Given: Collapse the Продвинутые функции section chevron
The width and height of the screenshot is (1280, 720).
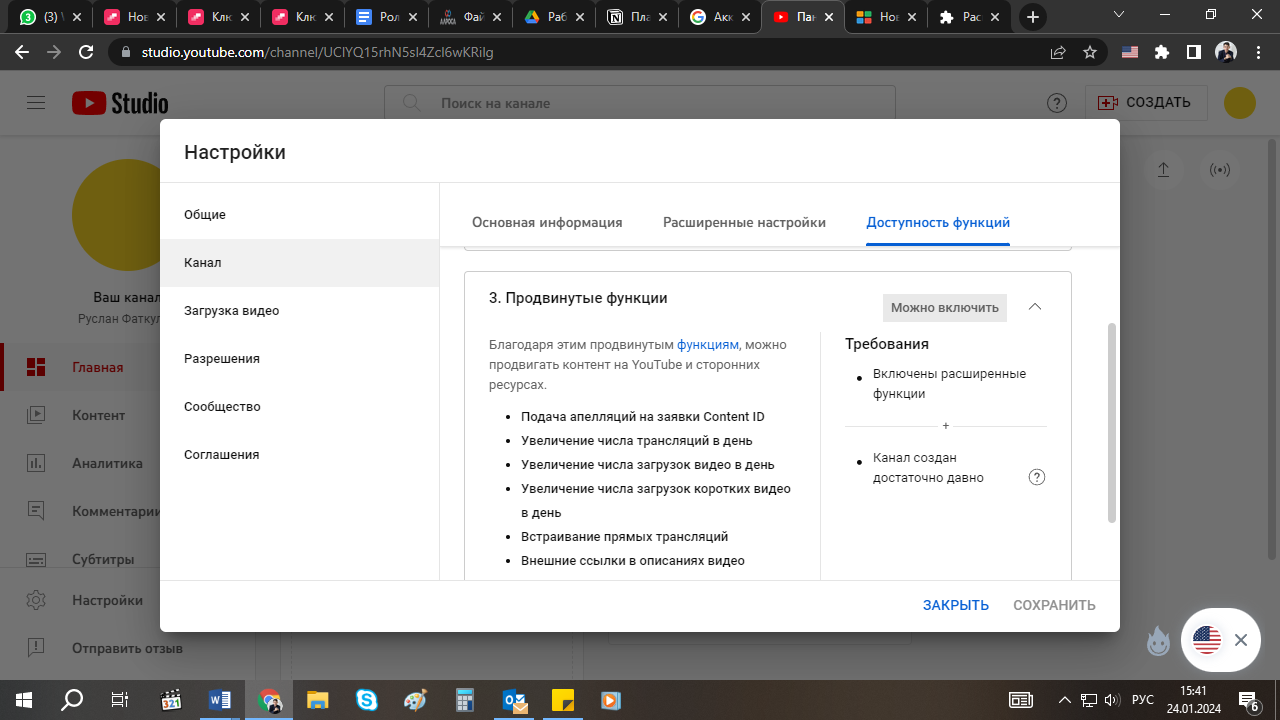Looking at the screenshot, I should 1035,307.
